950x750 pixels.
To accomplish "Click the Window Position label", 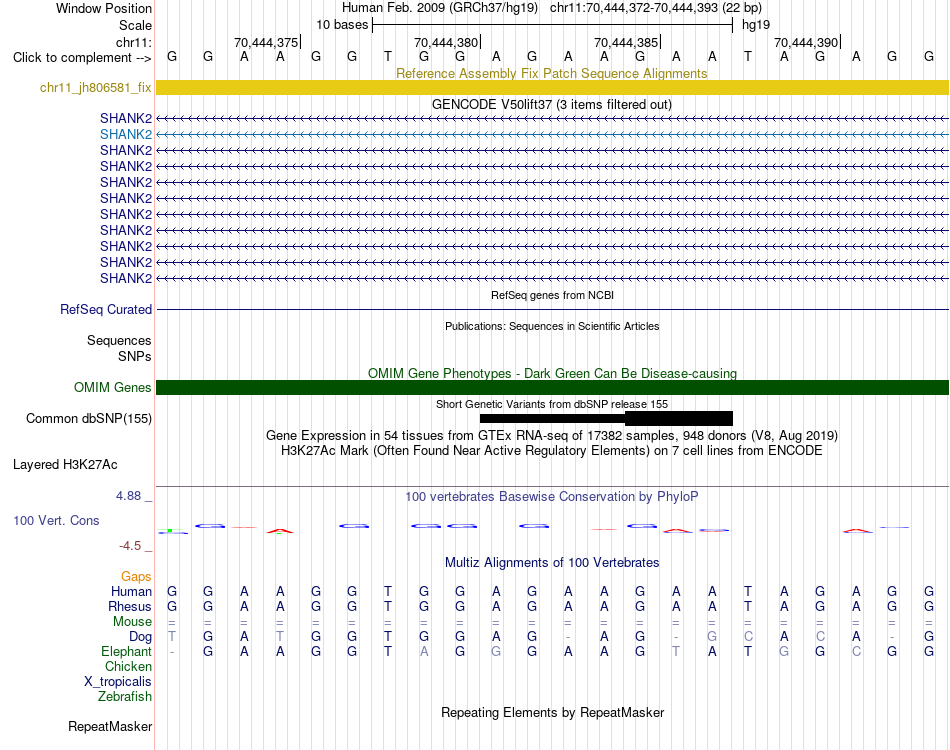I will (x=104, y=8).
